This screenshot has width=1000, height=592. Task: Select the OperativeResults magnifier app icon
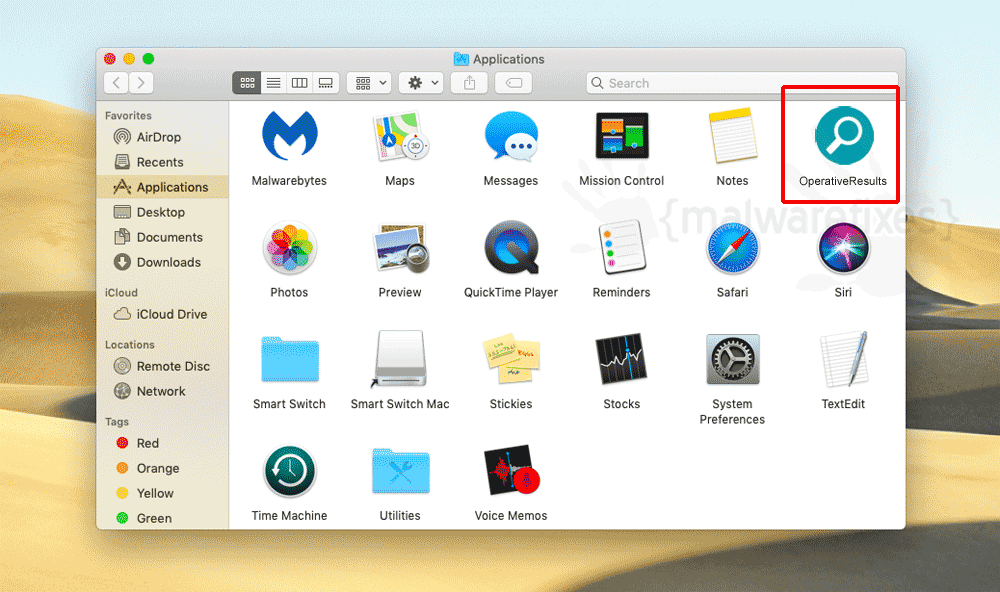click(843, 135)
